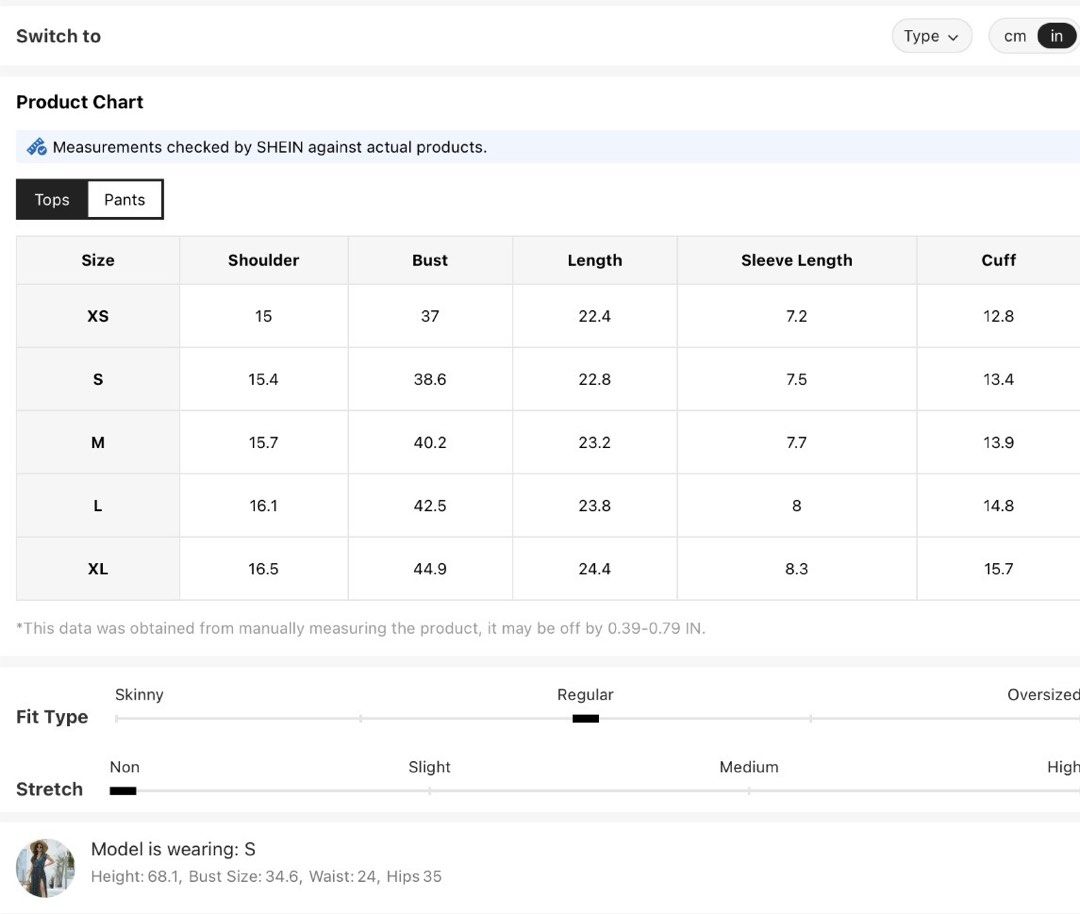This screenshot has height=914, width=1080.
Task: Click the Non stretch marker
Action: tap(123, 791)
